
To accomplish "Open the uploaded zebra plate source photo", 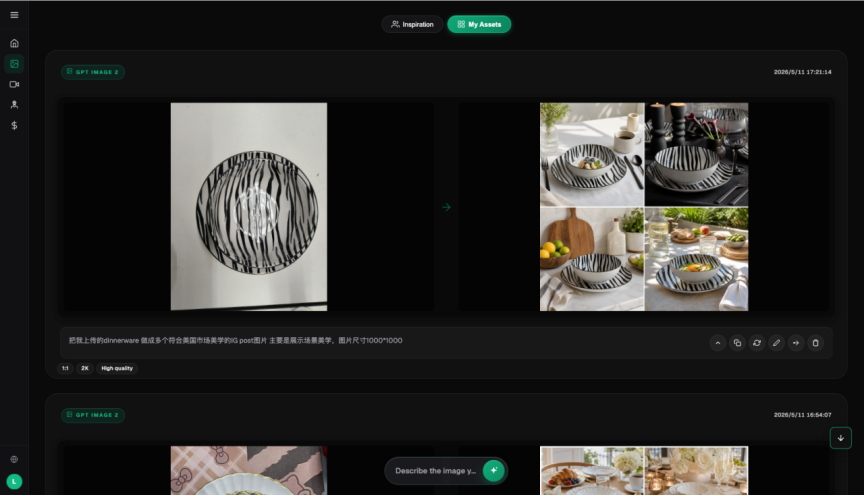I will coord(249,207).
